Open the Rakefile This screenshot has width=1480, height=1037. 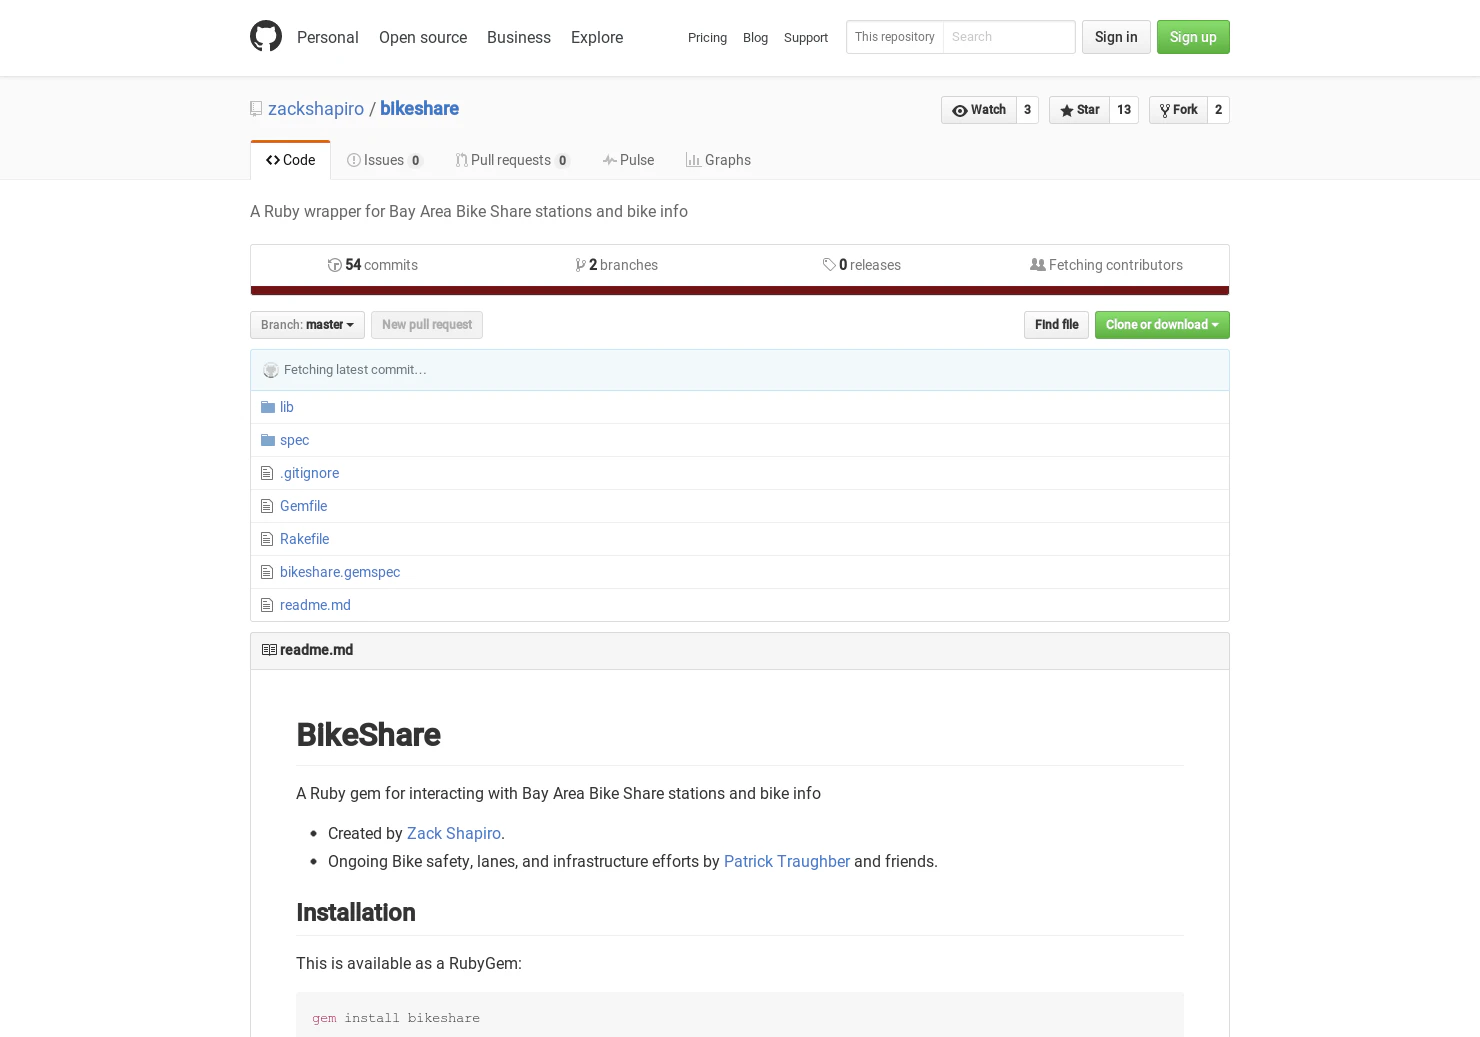(304, 539)
